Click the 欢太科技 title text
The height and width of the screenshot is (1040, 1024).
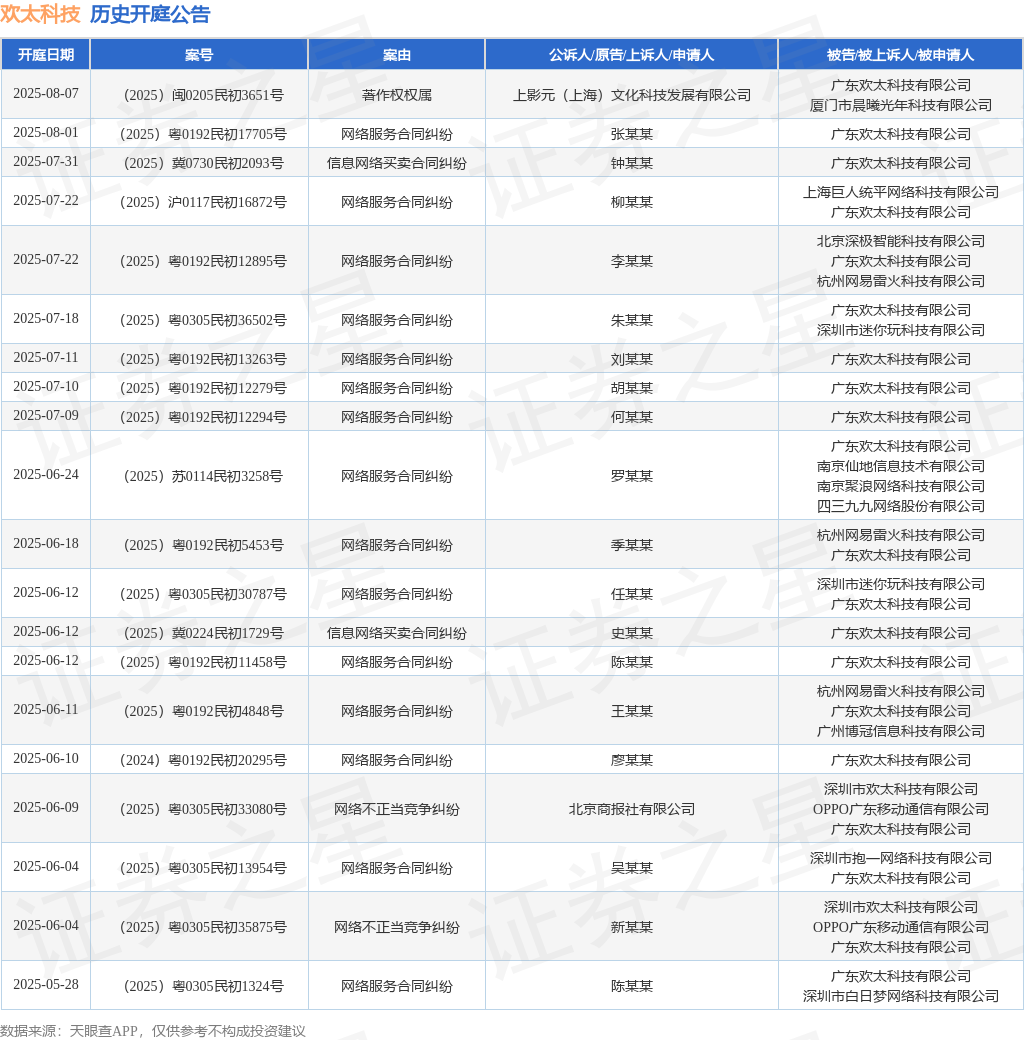[40, 14]
